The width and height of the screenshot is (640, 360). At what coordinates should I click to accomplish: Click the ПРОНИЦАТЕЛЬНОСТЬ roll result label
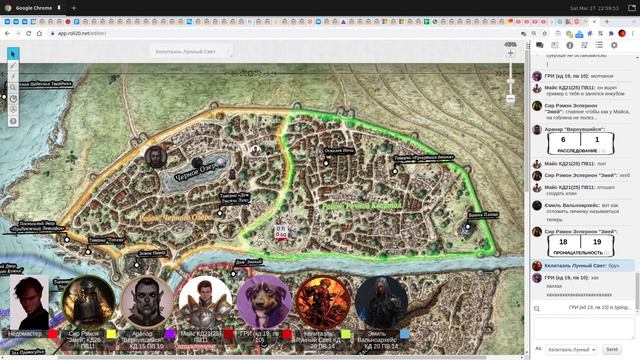coord(578,253)
